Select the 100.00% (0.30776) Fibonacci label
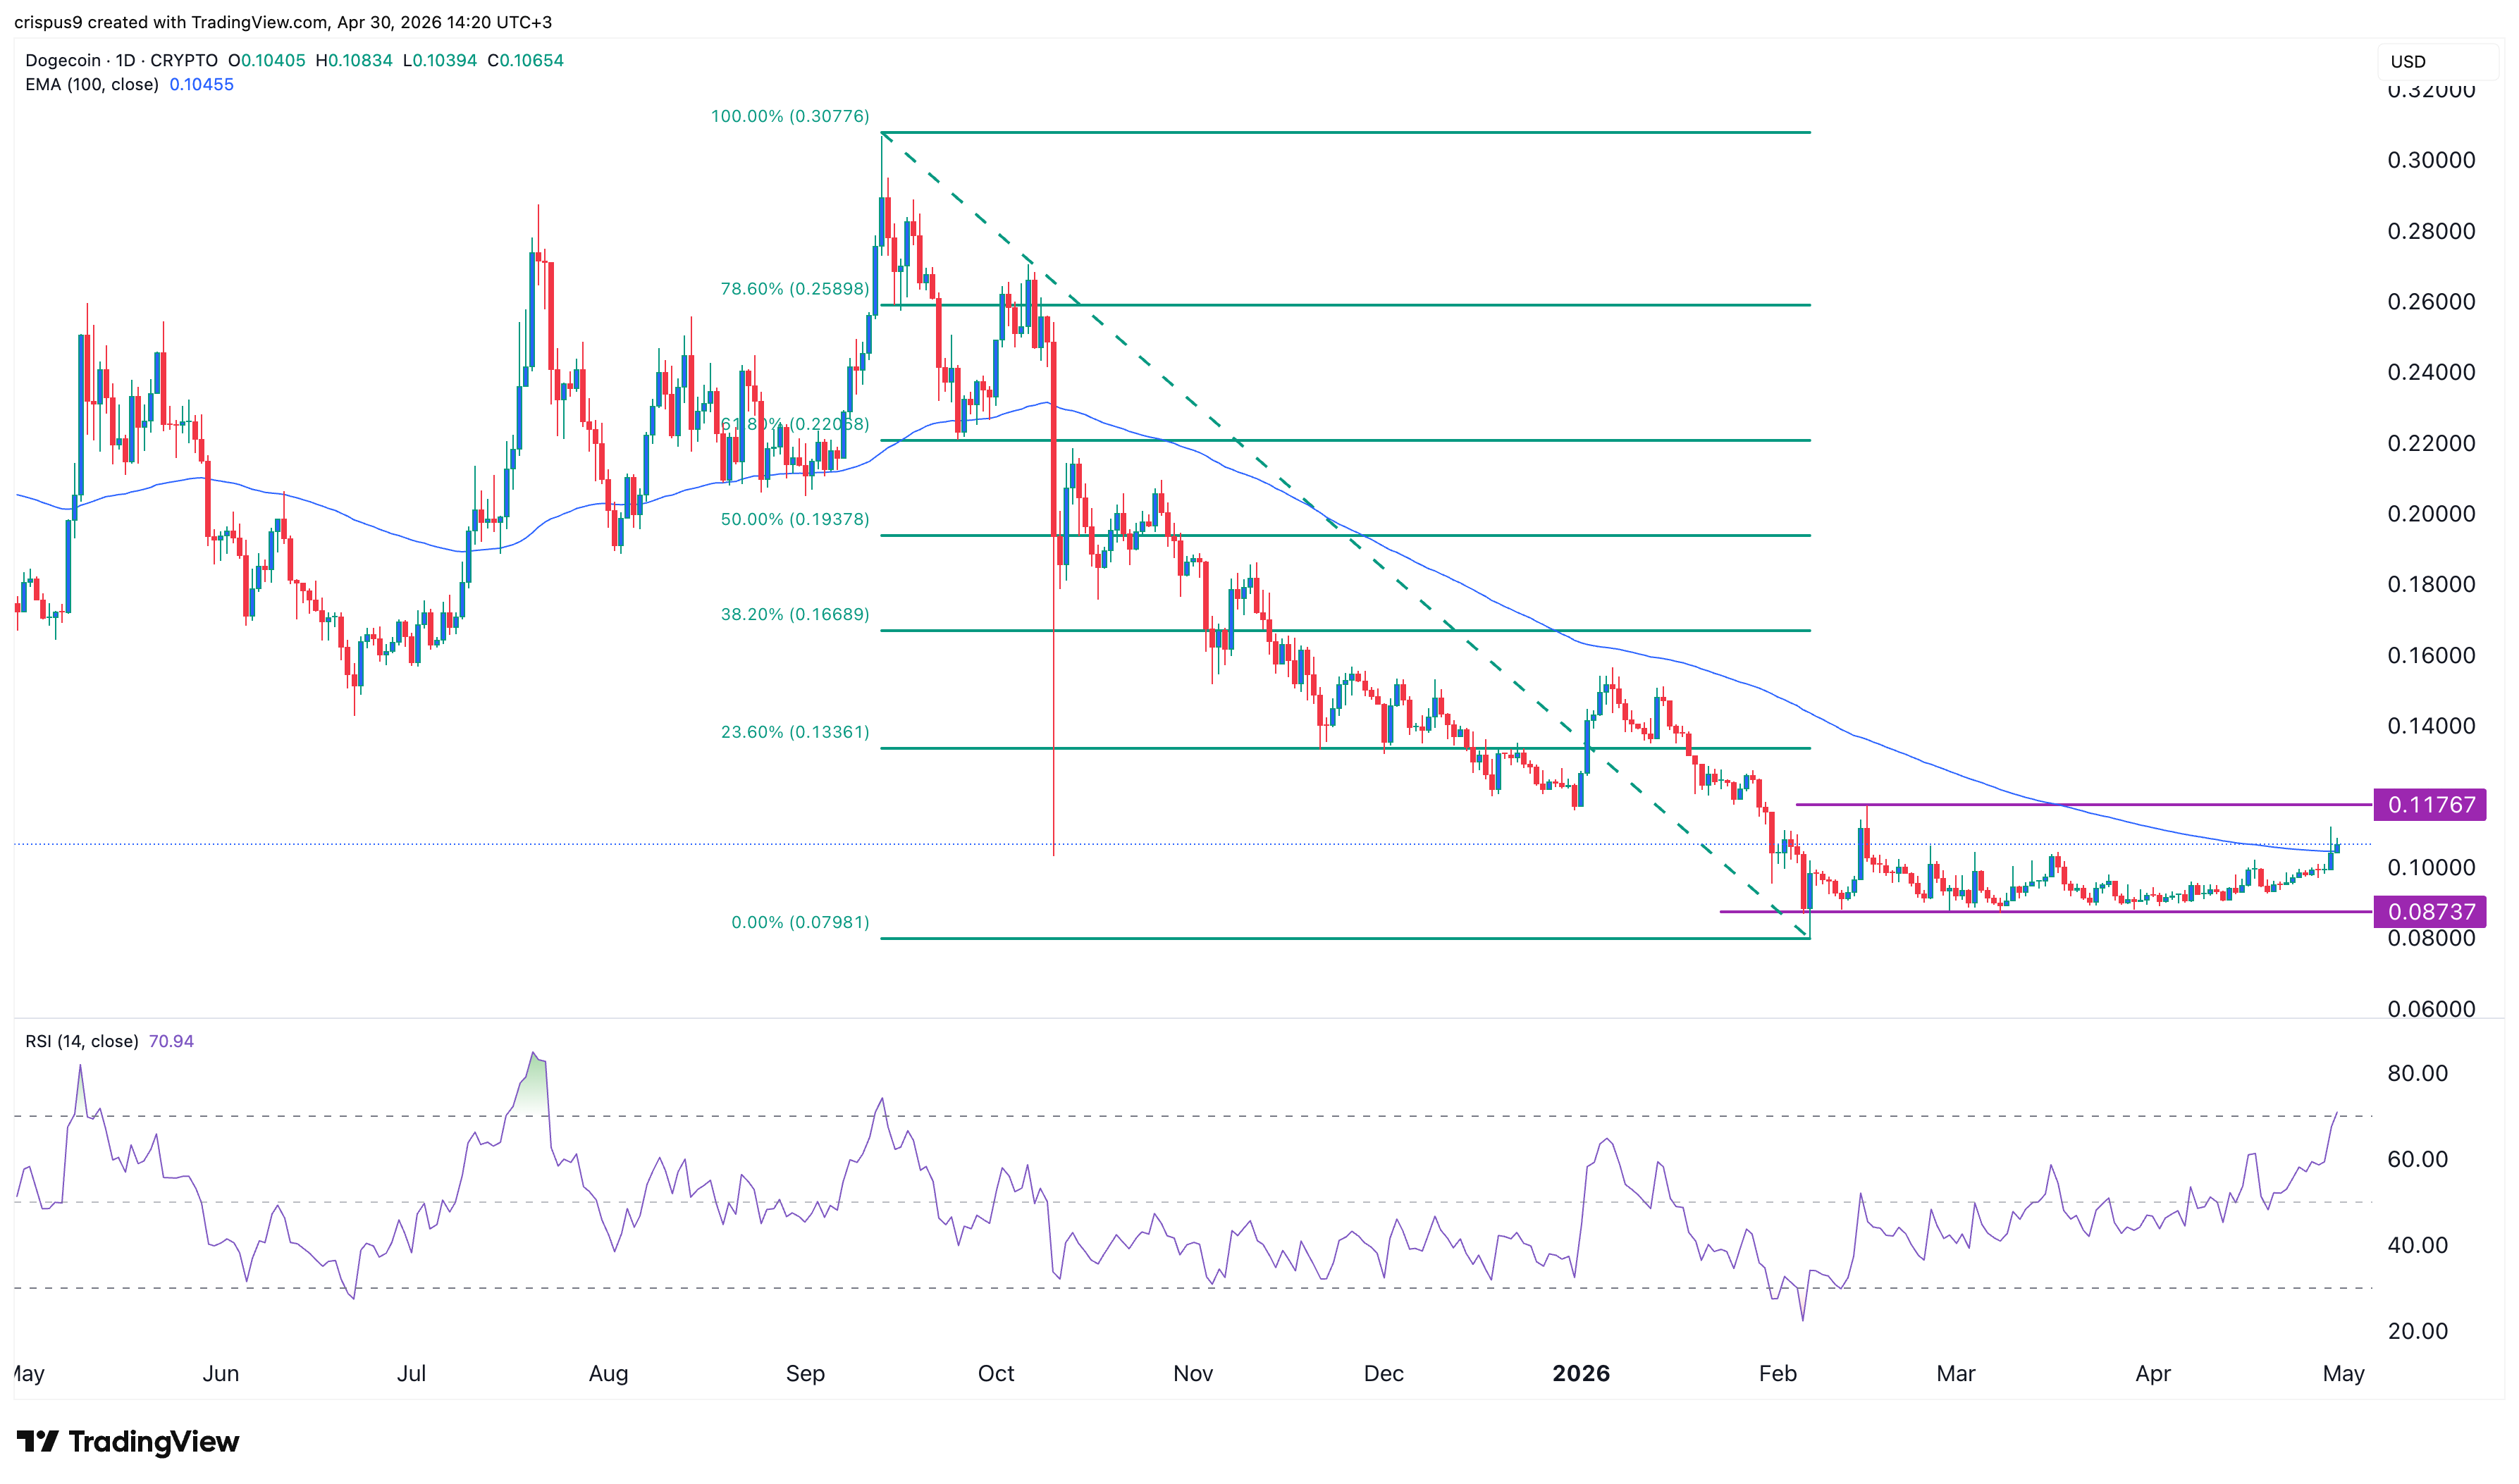Viewport: 2519px width, 1484px height. [790, 116]
